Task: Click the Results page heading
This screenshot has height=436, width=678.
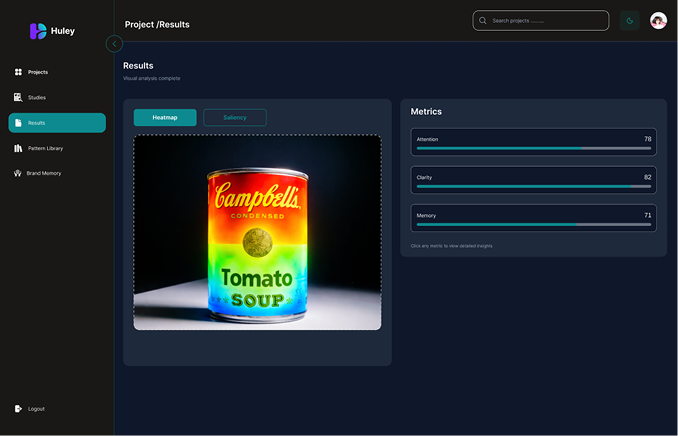Action: pos(138,66)
